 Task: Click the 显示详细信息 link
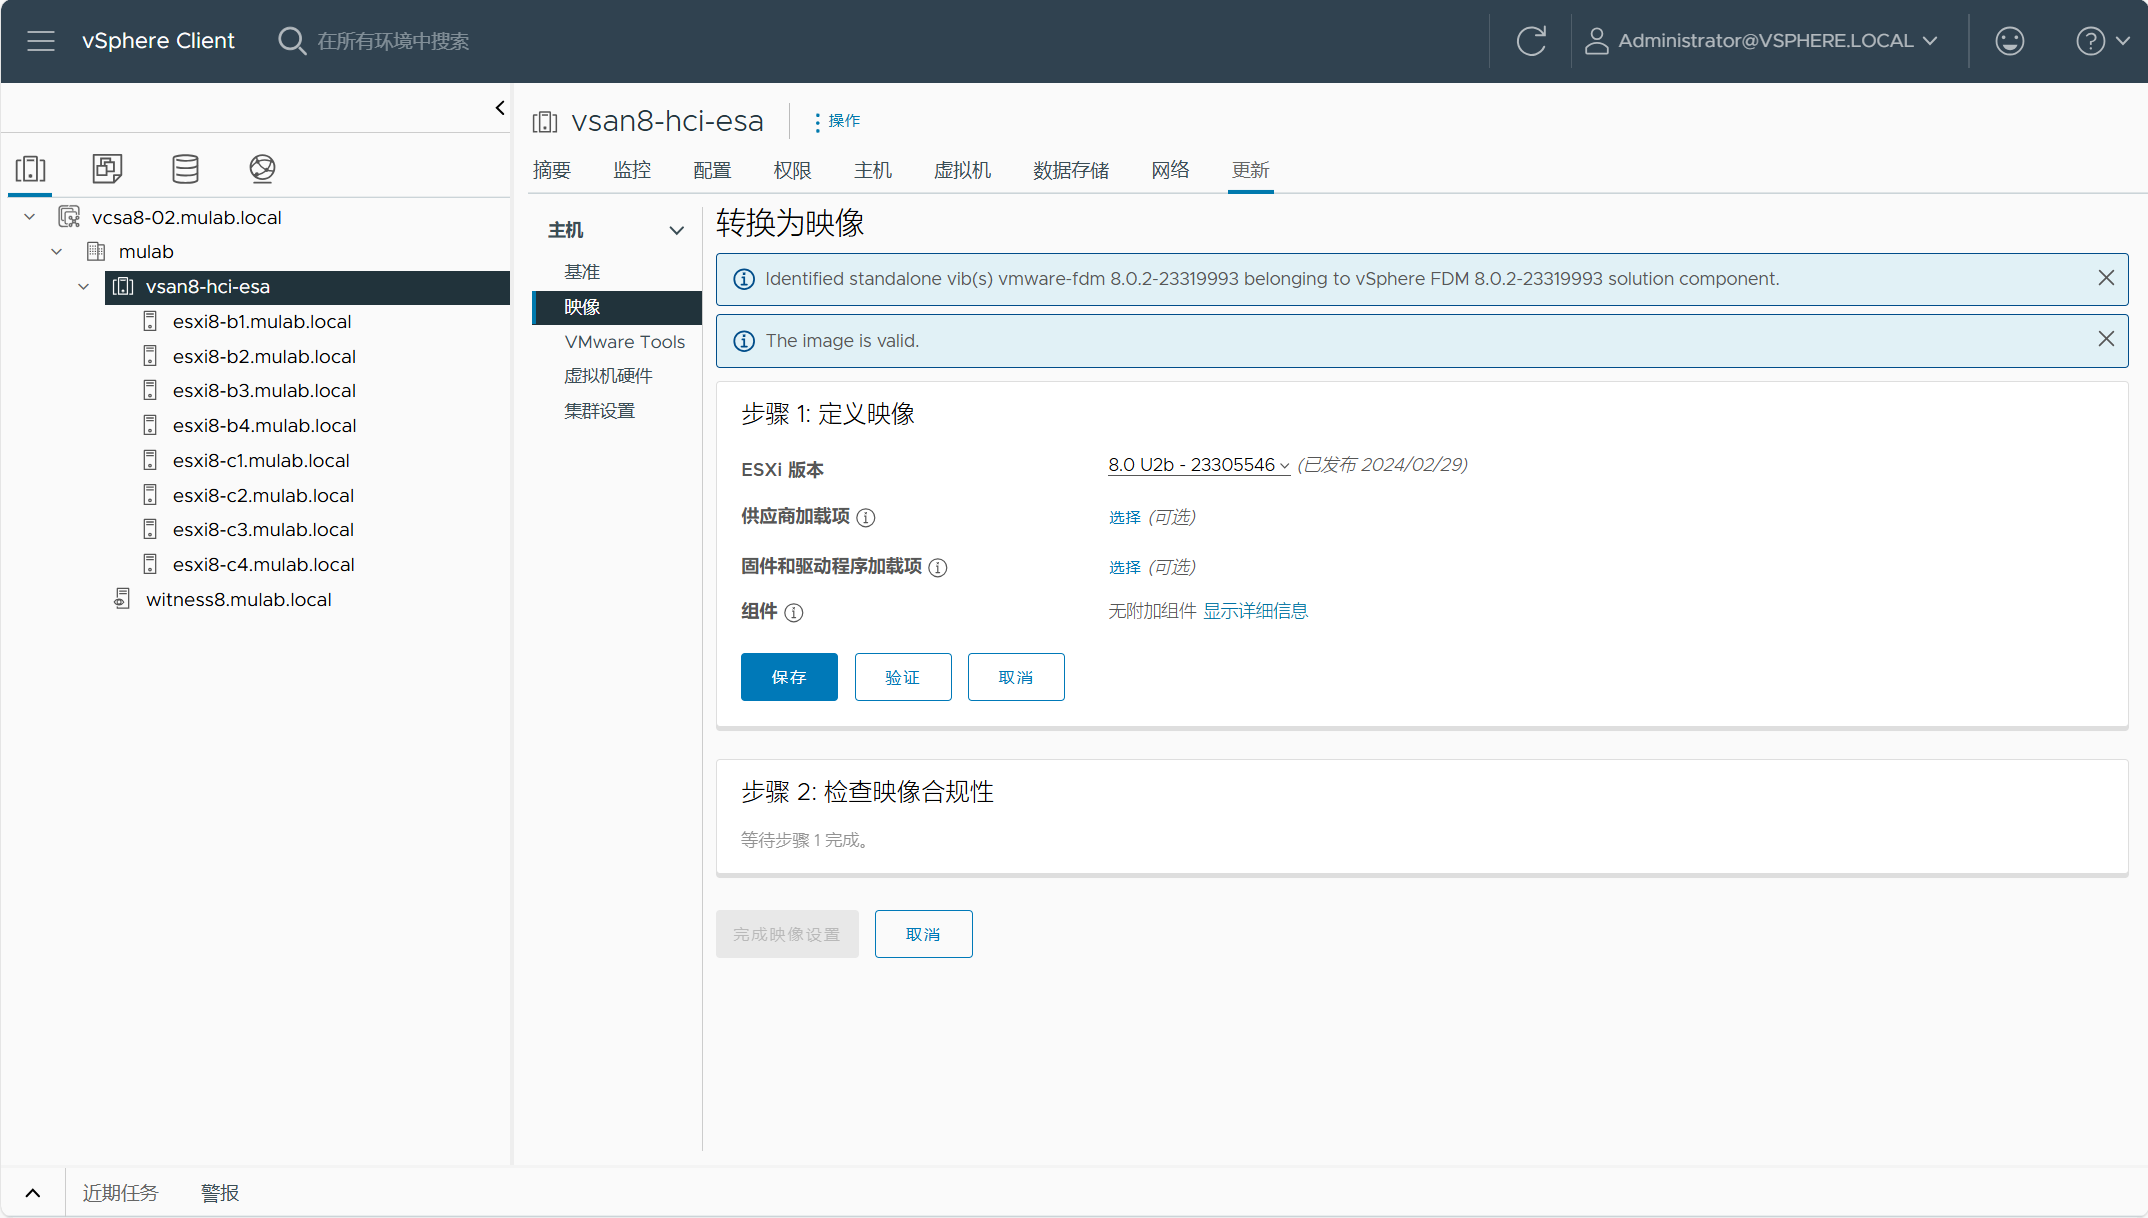[x=1255, y=611]
